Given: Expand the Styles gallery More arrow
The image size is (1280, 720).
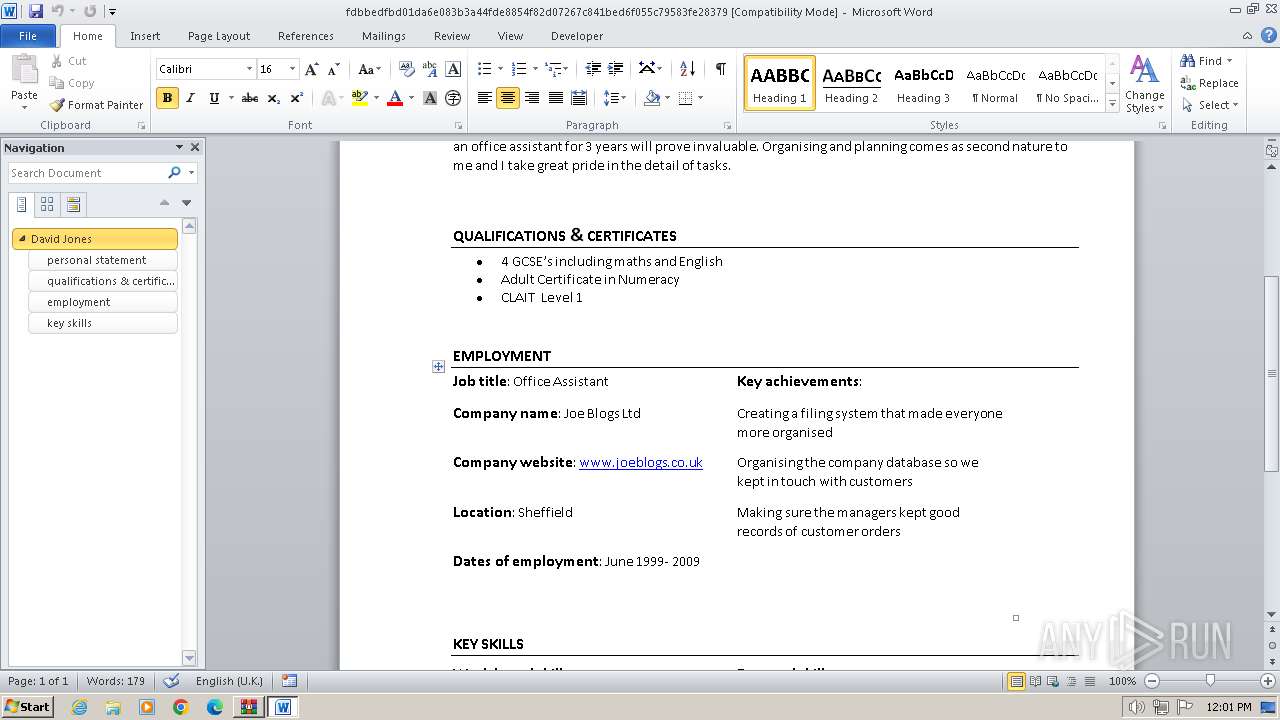Looking at the screenshot, I should pos(1113,102).
